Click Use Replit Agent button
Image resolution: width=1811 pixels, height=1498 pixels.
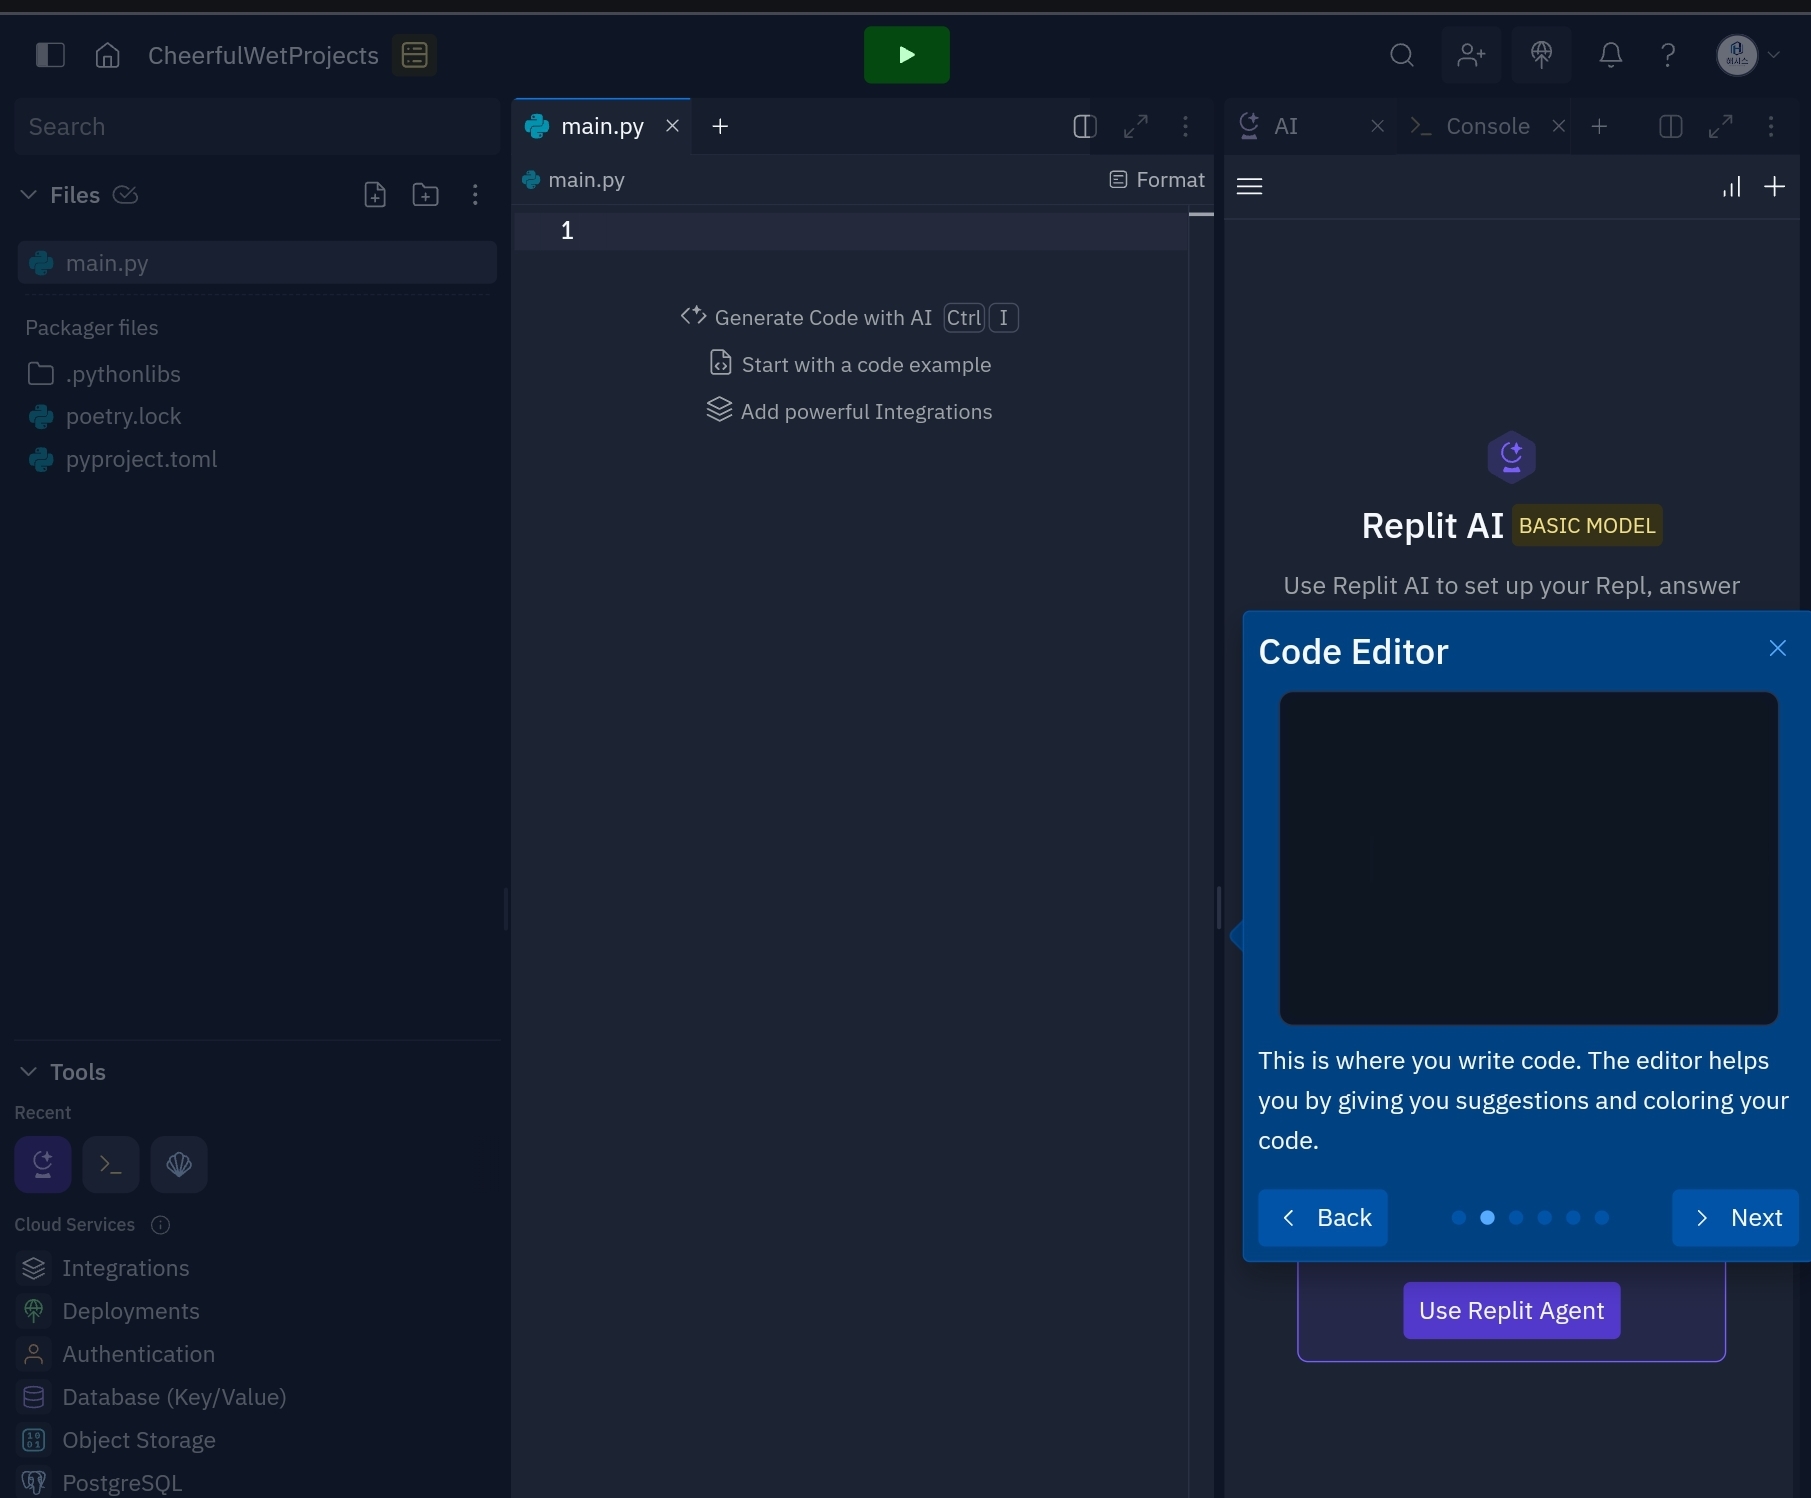pyautogui.click(x=1511, y=1310)
